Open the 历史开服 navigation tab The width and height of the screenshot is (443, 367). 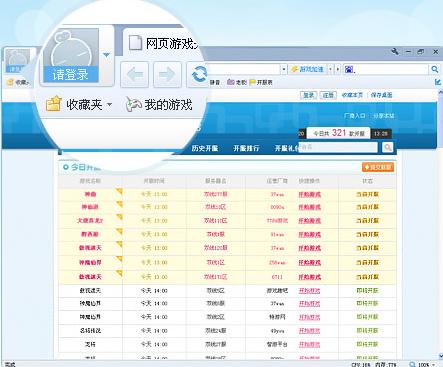click(x=205, y=148)
